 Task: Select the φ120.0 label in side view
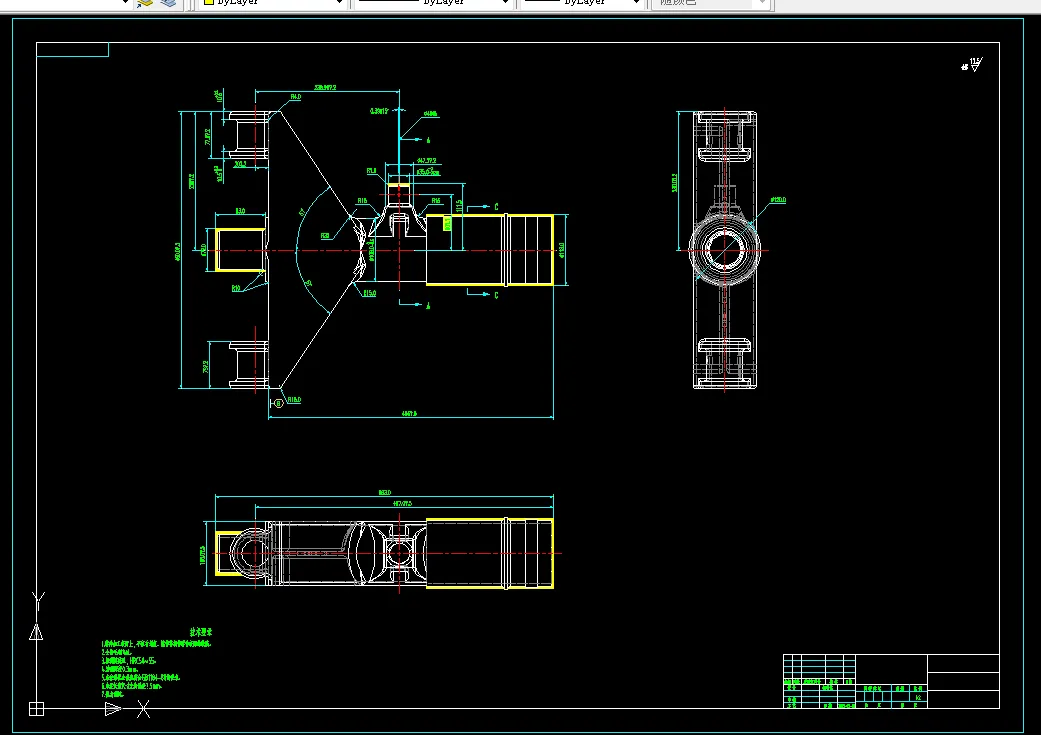coord(778,200)
